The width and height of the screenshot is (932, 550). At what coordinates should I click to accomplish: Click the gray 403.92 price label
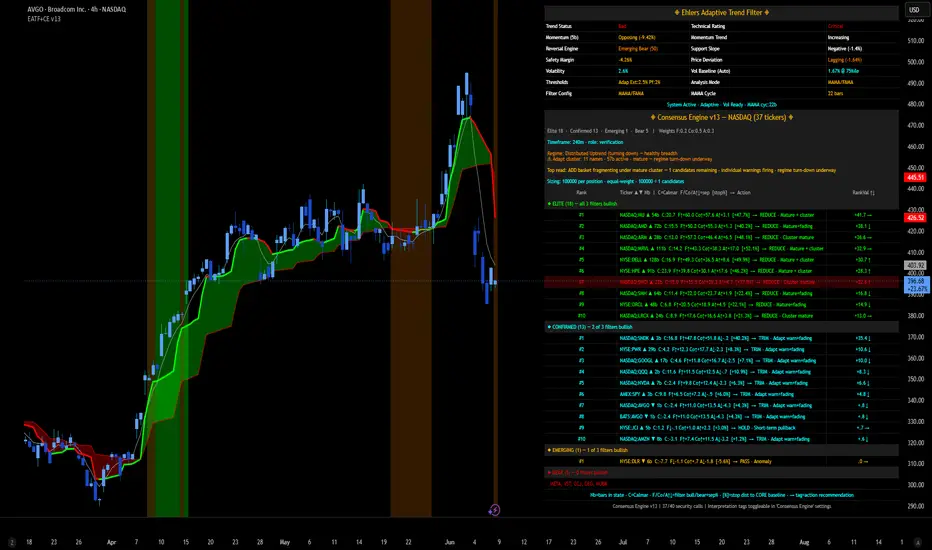point(915,265)
